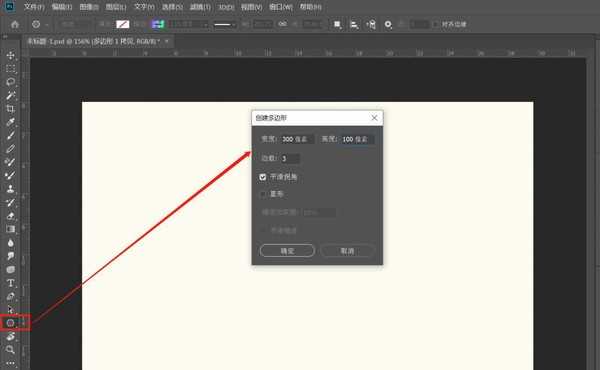Select the Eyedropper tool
The width and height of the screenshot is (600, 370).
[10, 122]
